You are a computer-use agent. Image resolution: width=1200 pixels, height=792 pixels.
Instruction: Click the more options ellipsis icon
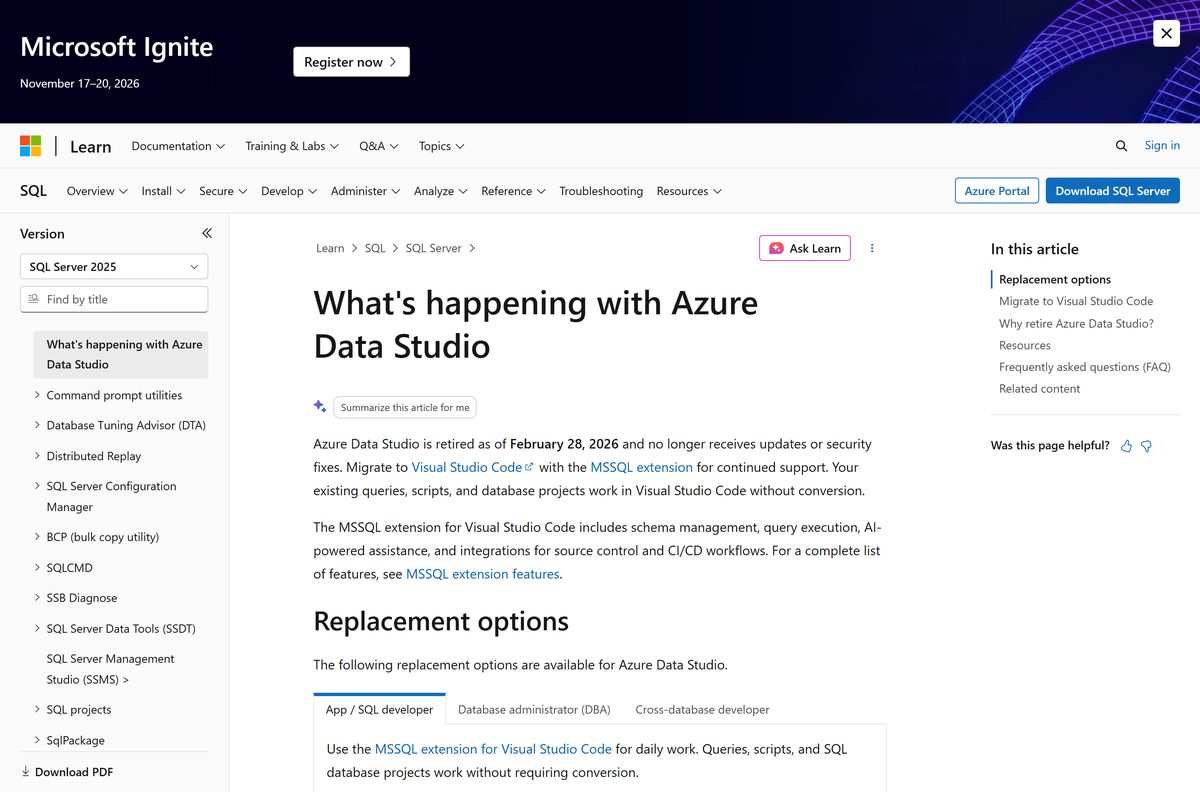click(x=872, y=248)
